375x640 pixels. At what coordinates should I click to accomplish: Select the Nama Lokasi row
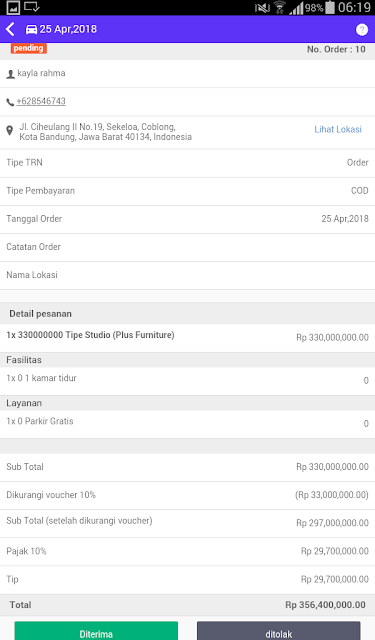pos(187,276)
